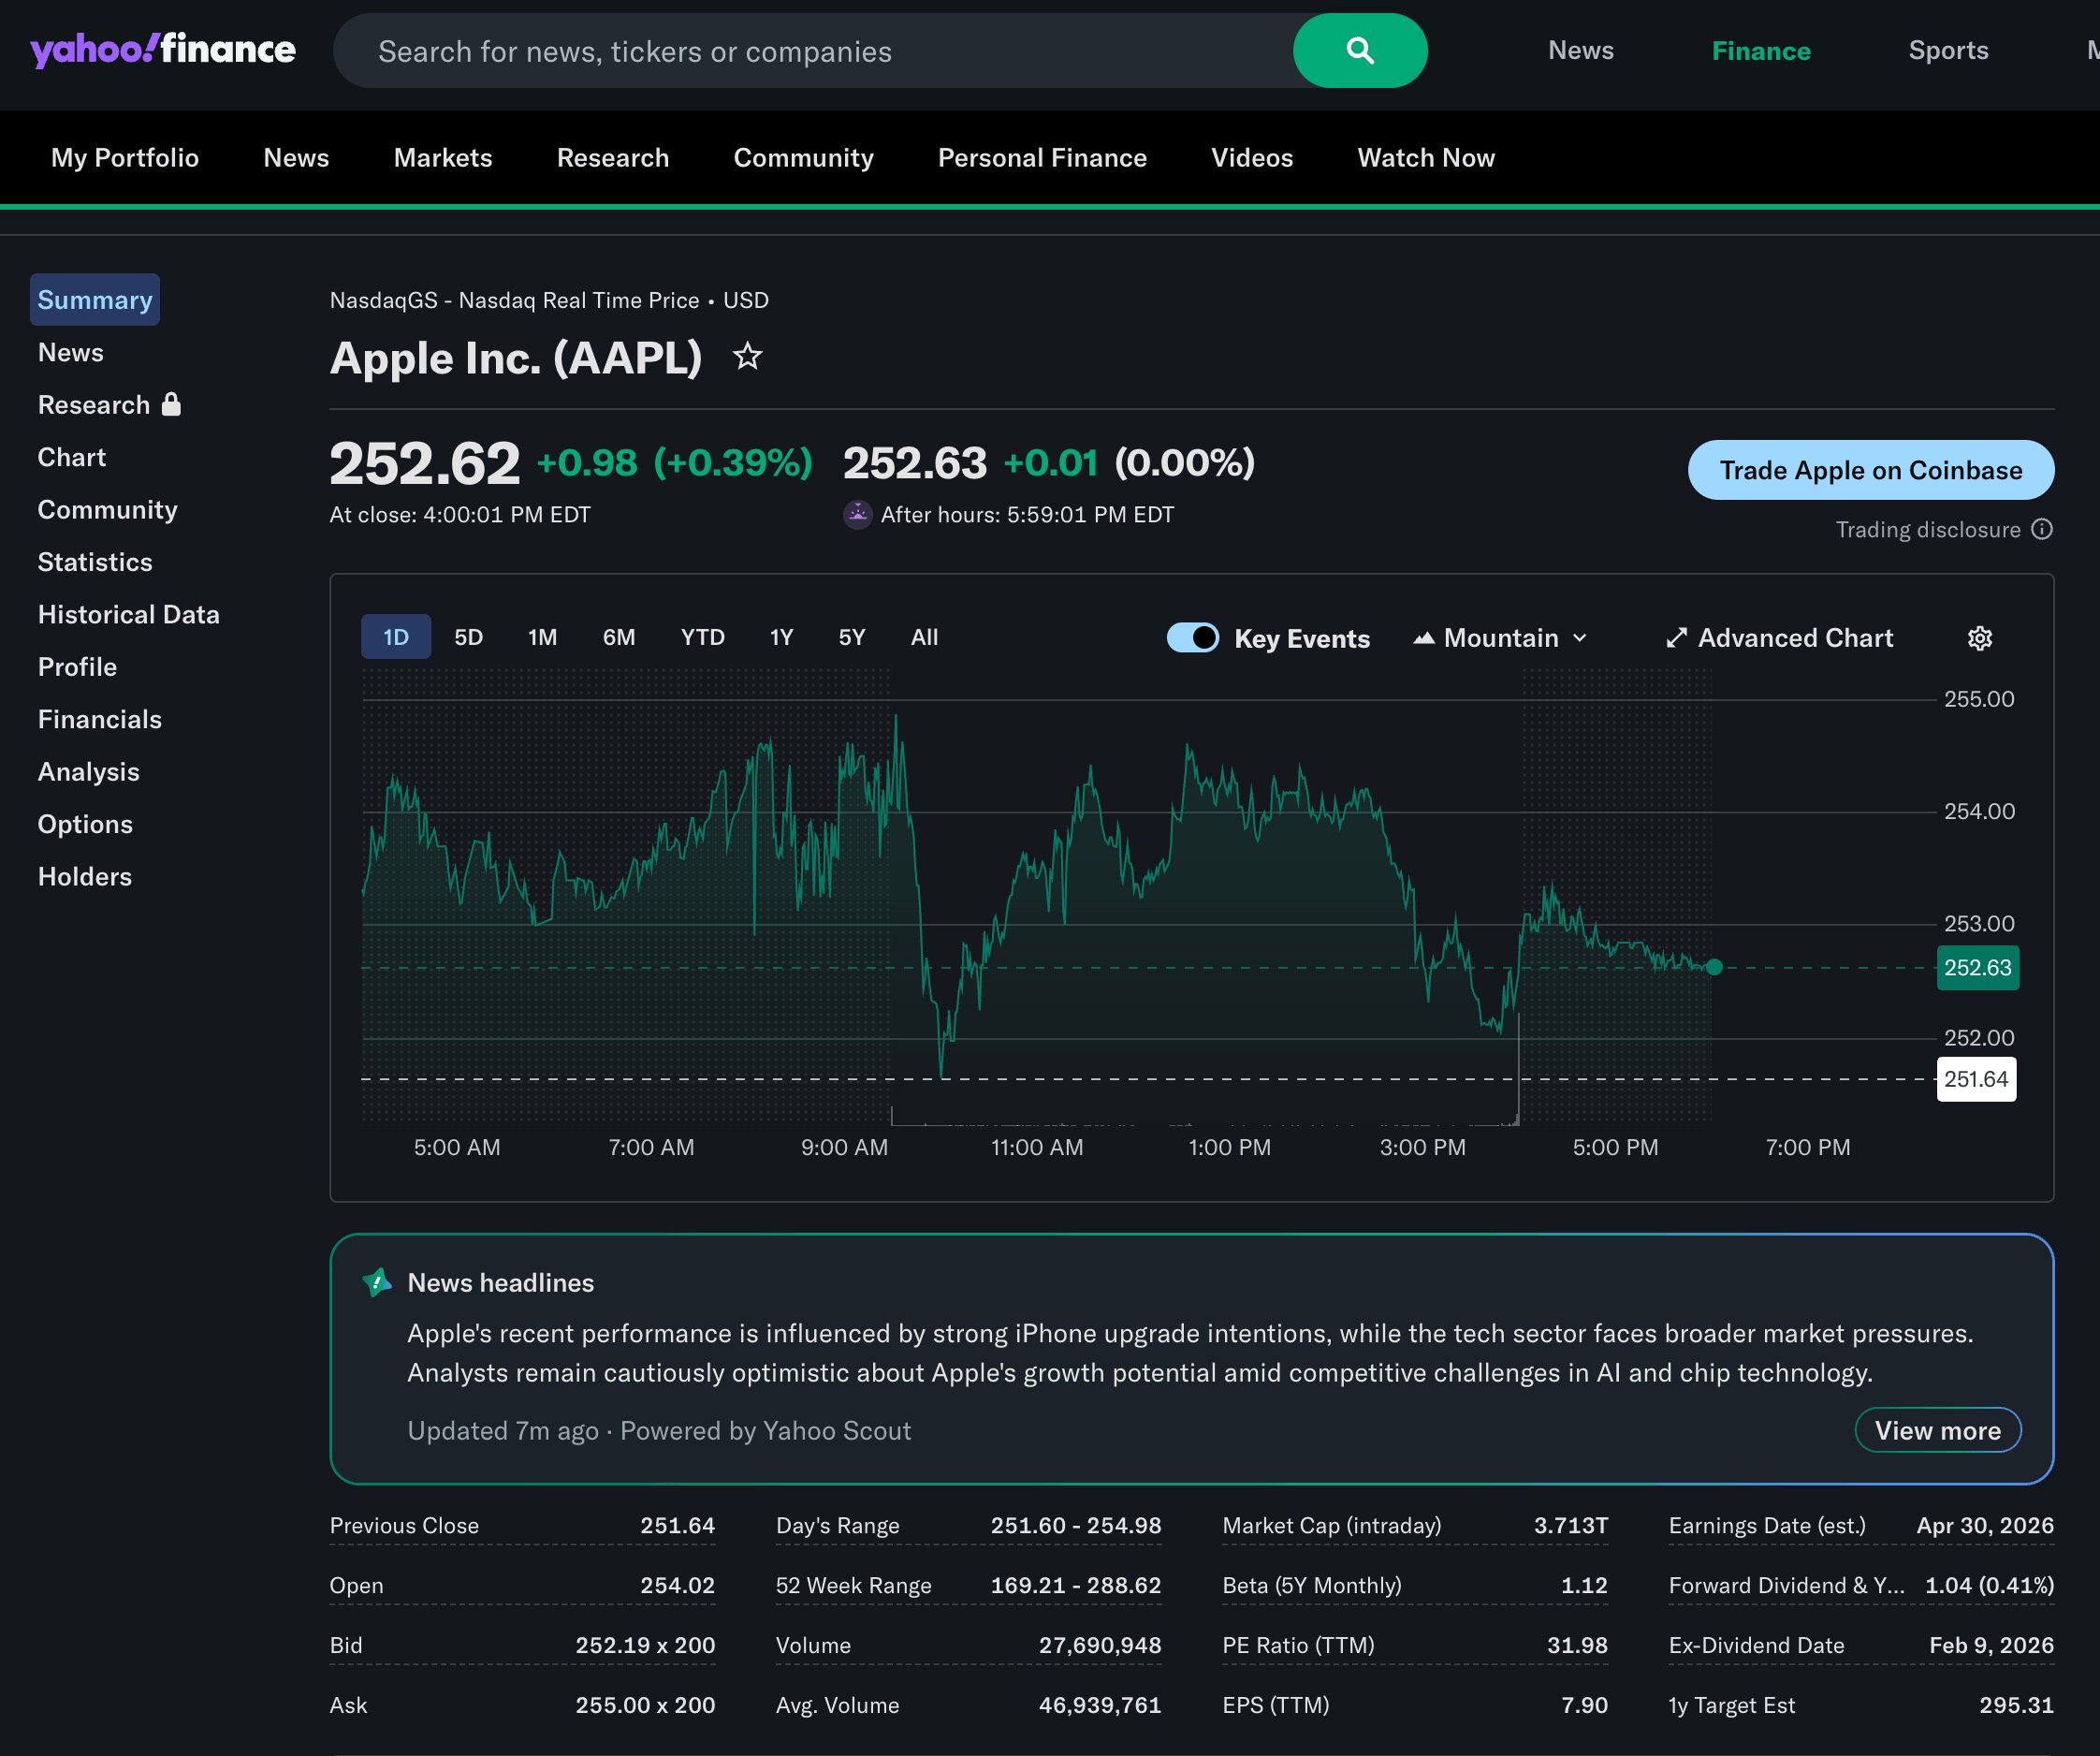Add AAPL to favorites with star icon

coord(747,357)
